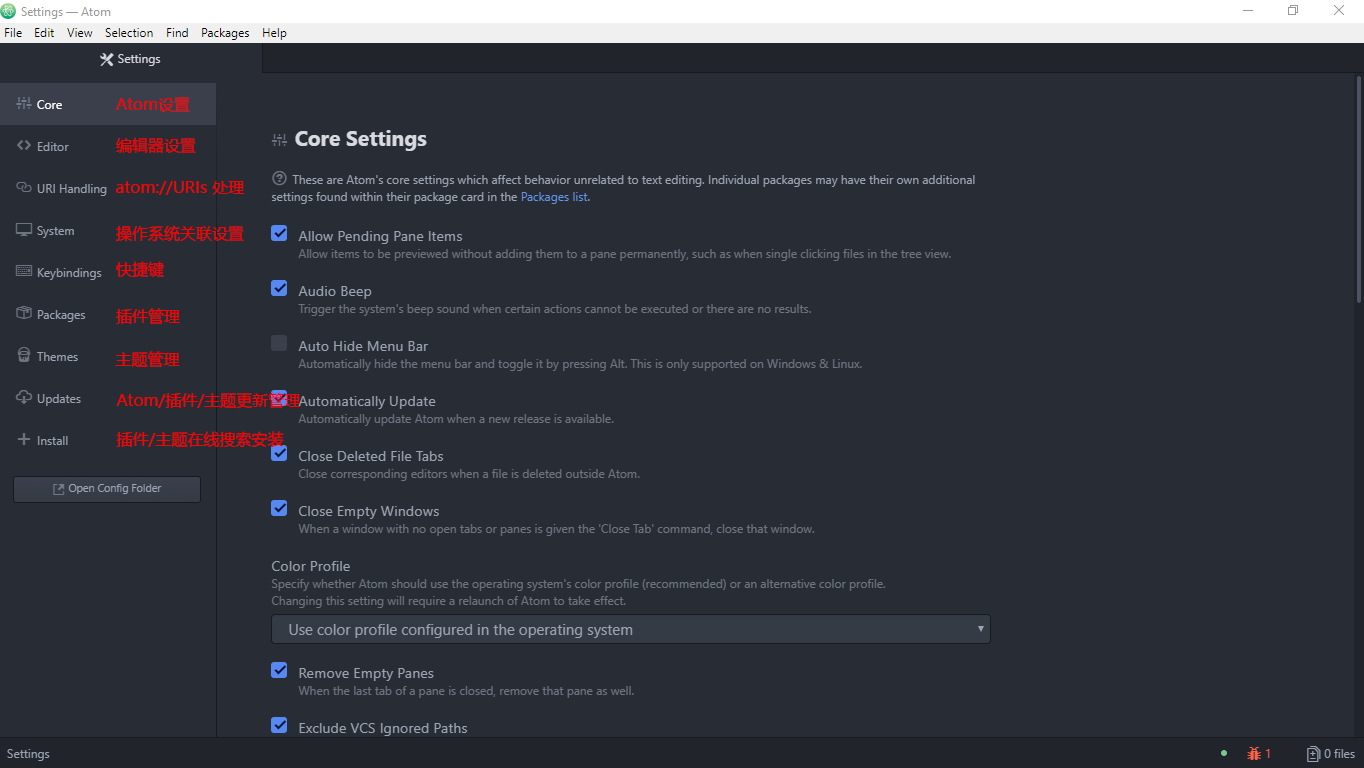Click the Themes paint bucket icon
Image resolution: width=1364 pixels, height=768 pixels.
(x=24, y=356)
